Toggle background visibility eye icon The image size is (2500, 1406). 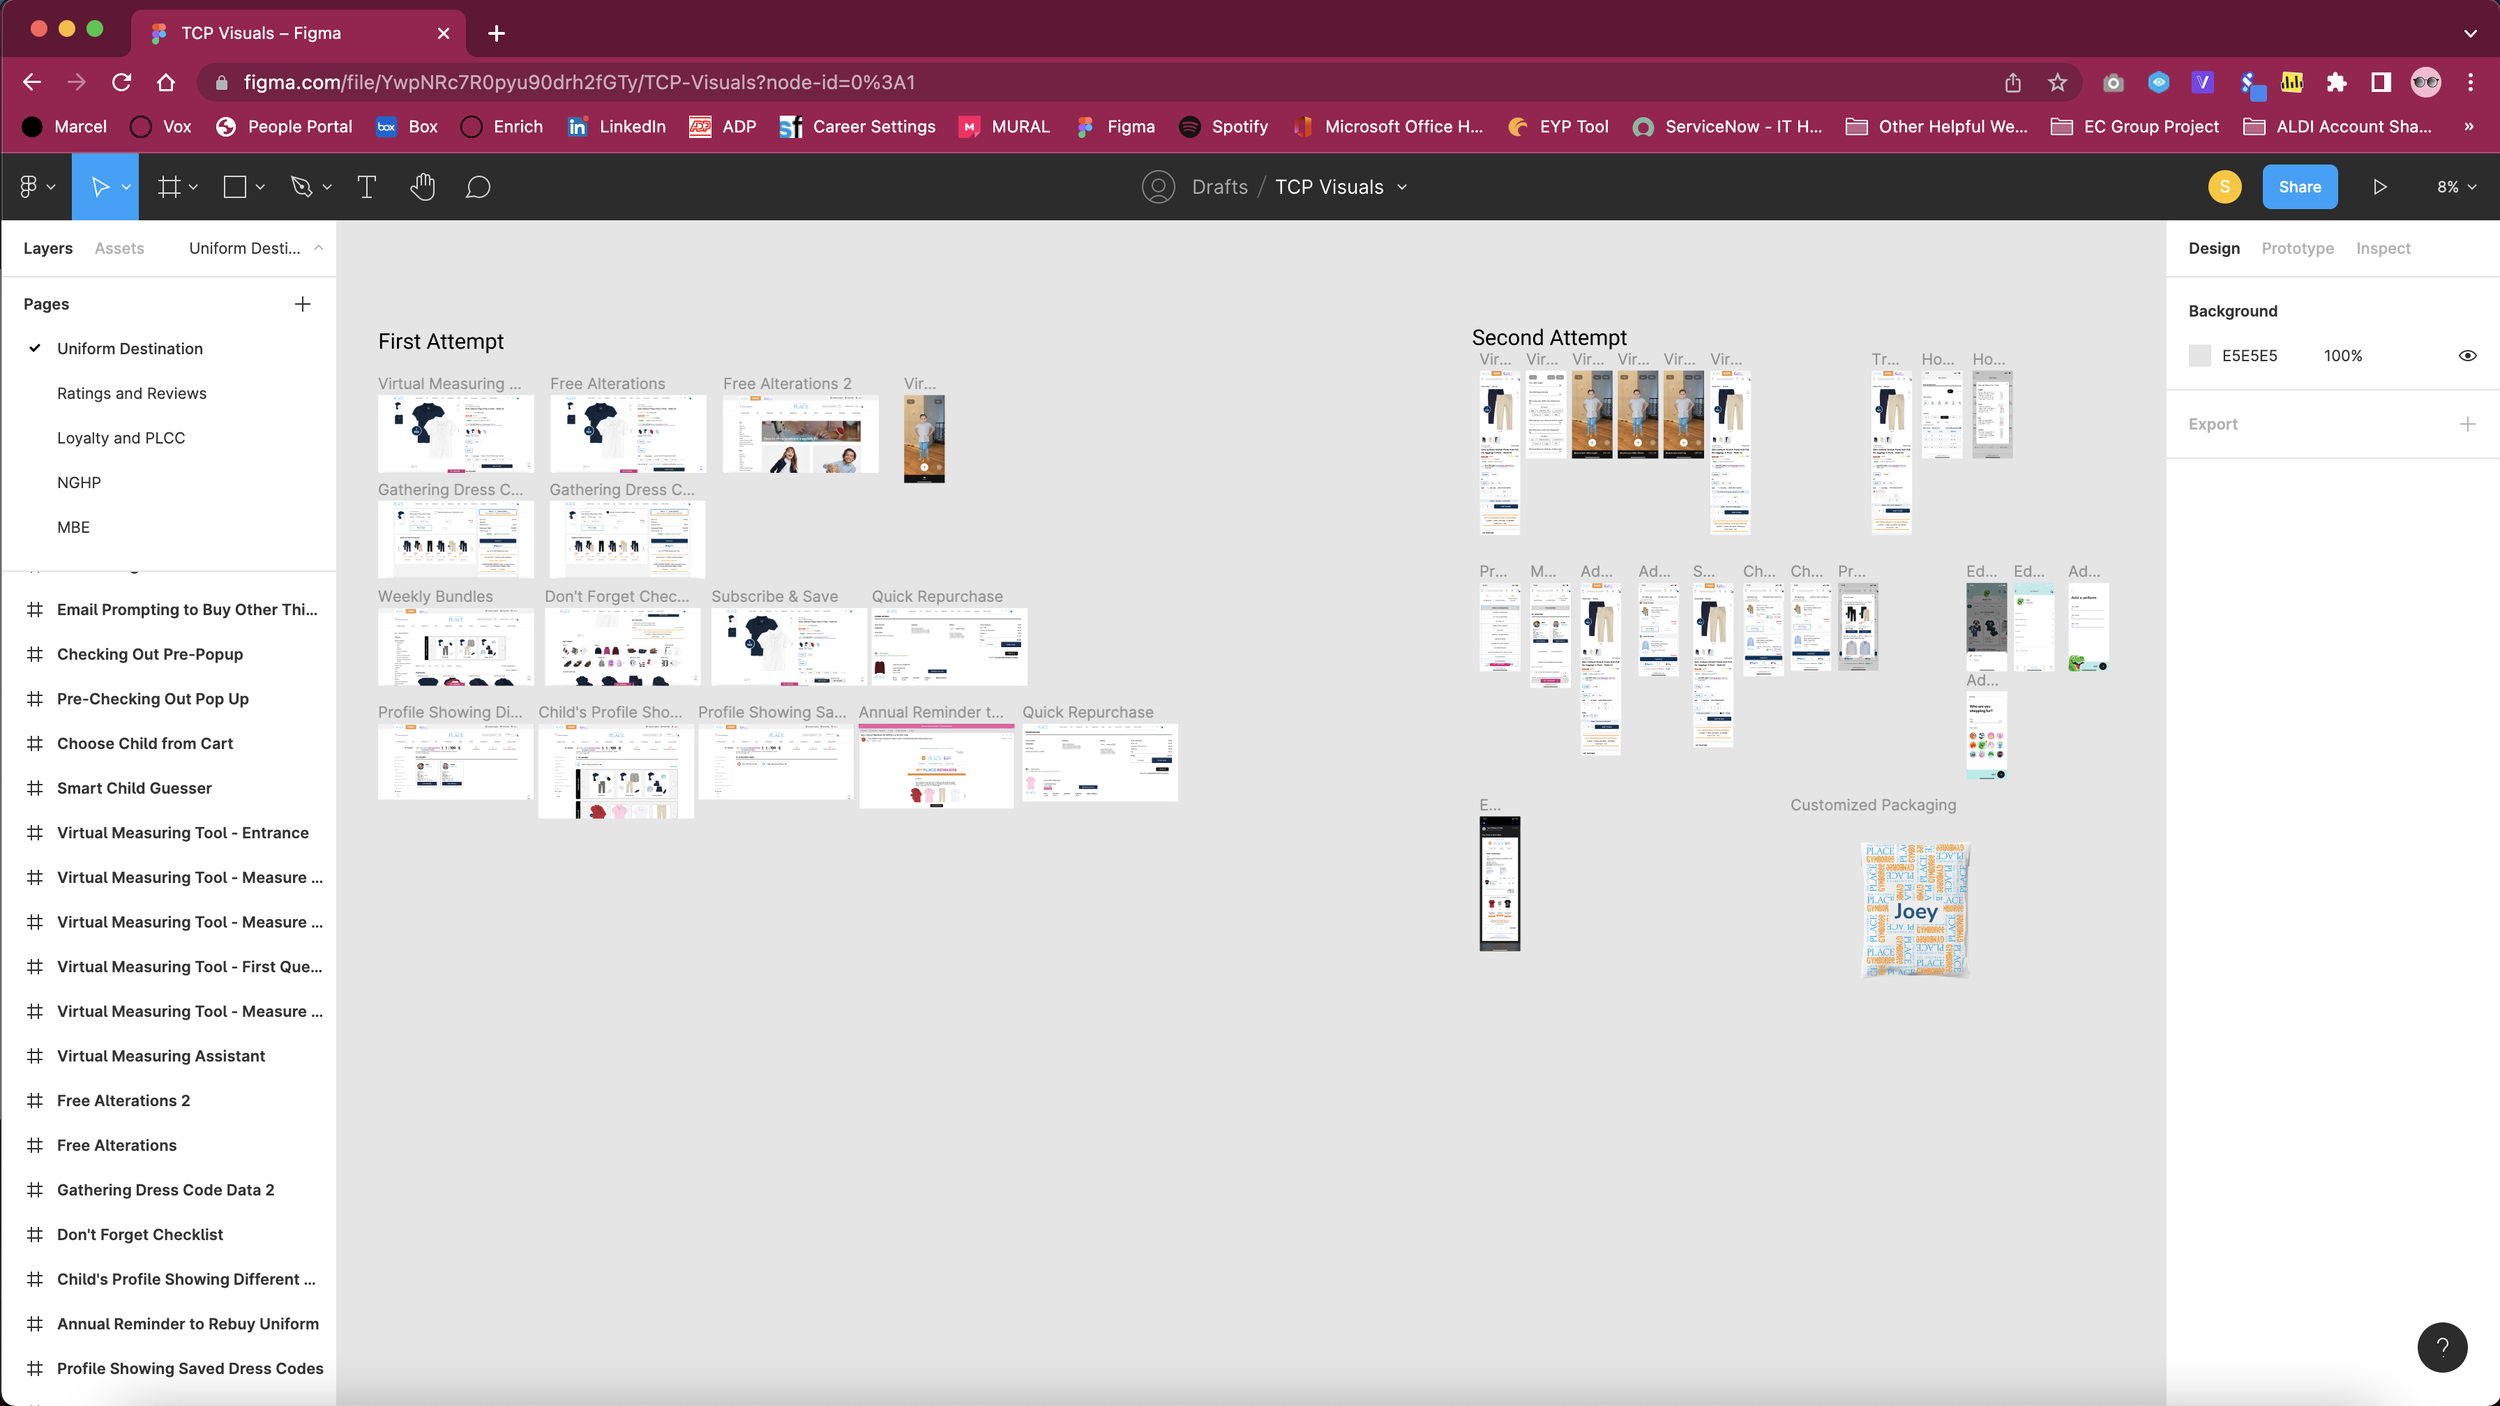tap(2467, 356)
